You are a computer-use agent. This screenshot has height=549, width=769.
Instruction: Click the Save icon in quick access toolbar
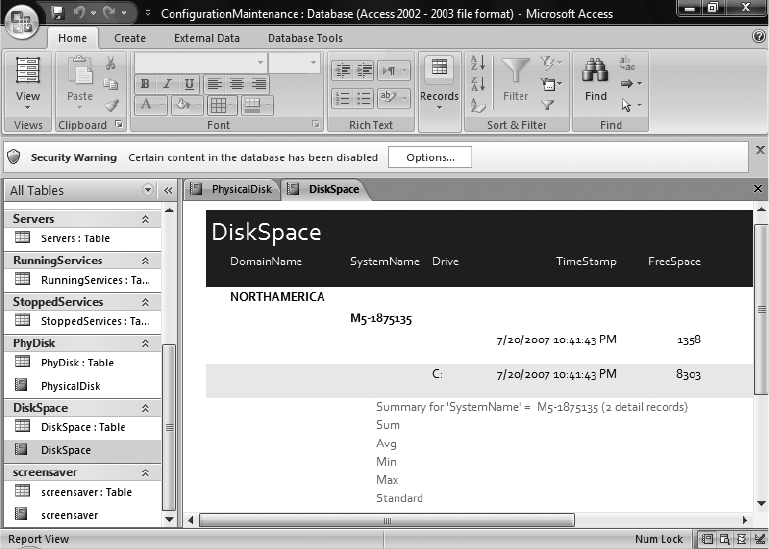pos(58,12)
